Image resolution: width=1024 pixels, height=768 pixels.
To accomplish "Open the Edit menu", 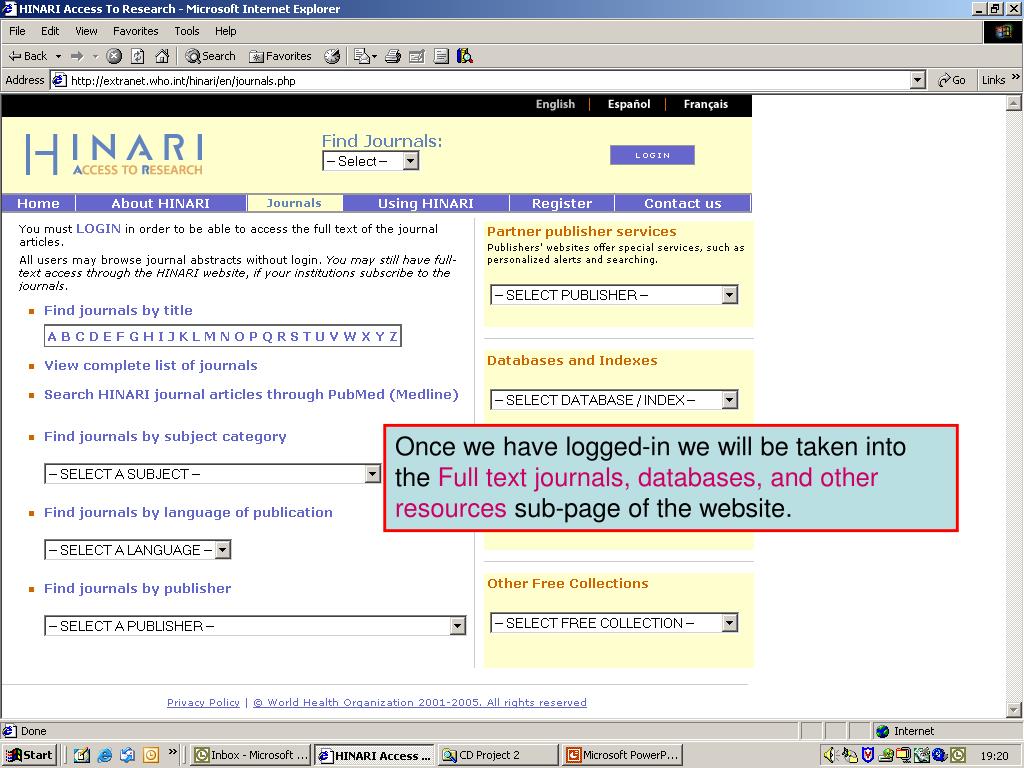I will [x=50, y=31].
